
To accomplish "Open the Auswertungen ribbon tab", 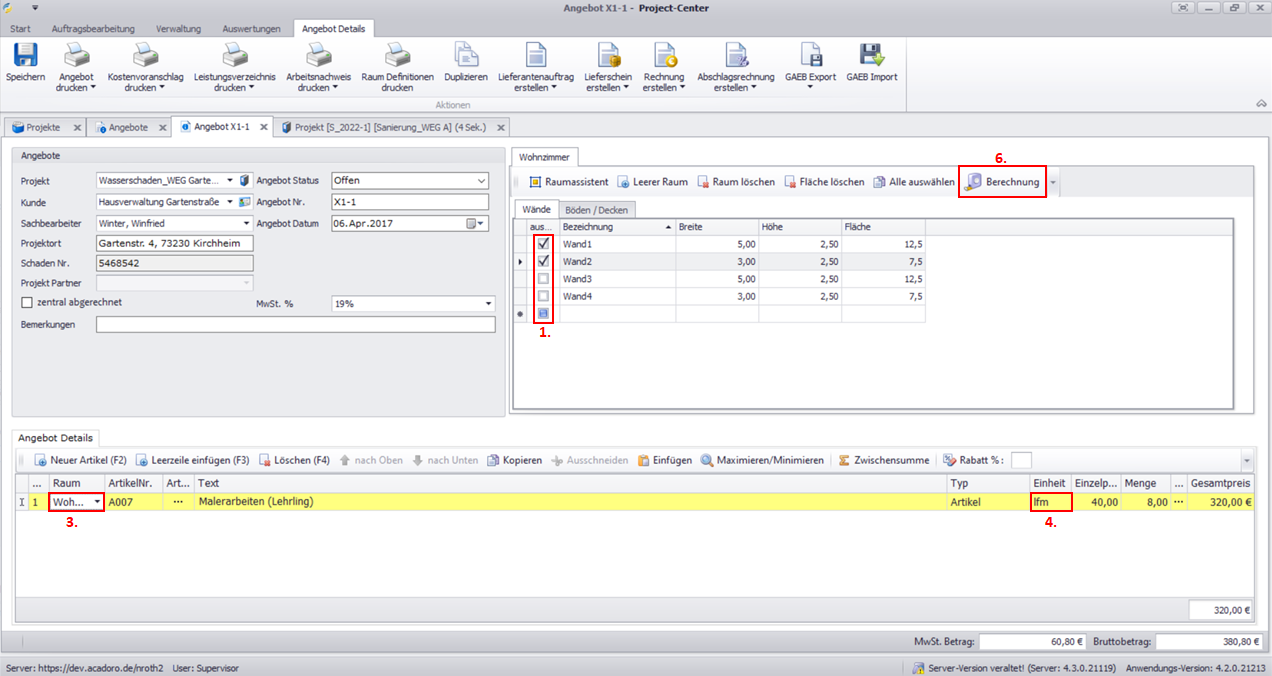I will (251, 28).
